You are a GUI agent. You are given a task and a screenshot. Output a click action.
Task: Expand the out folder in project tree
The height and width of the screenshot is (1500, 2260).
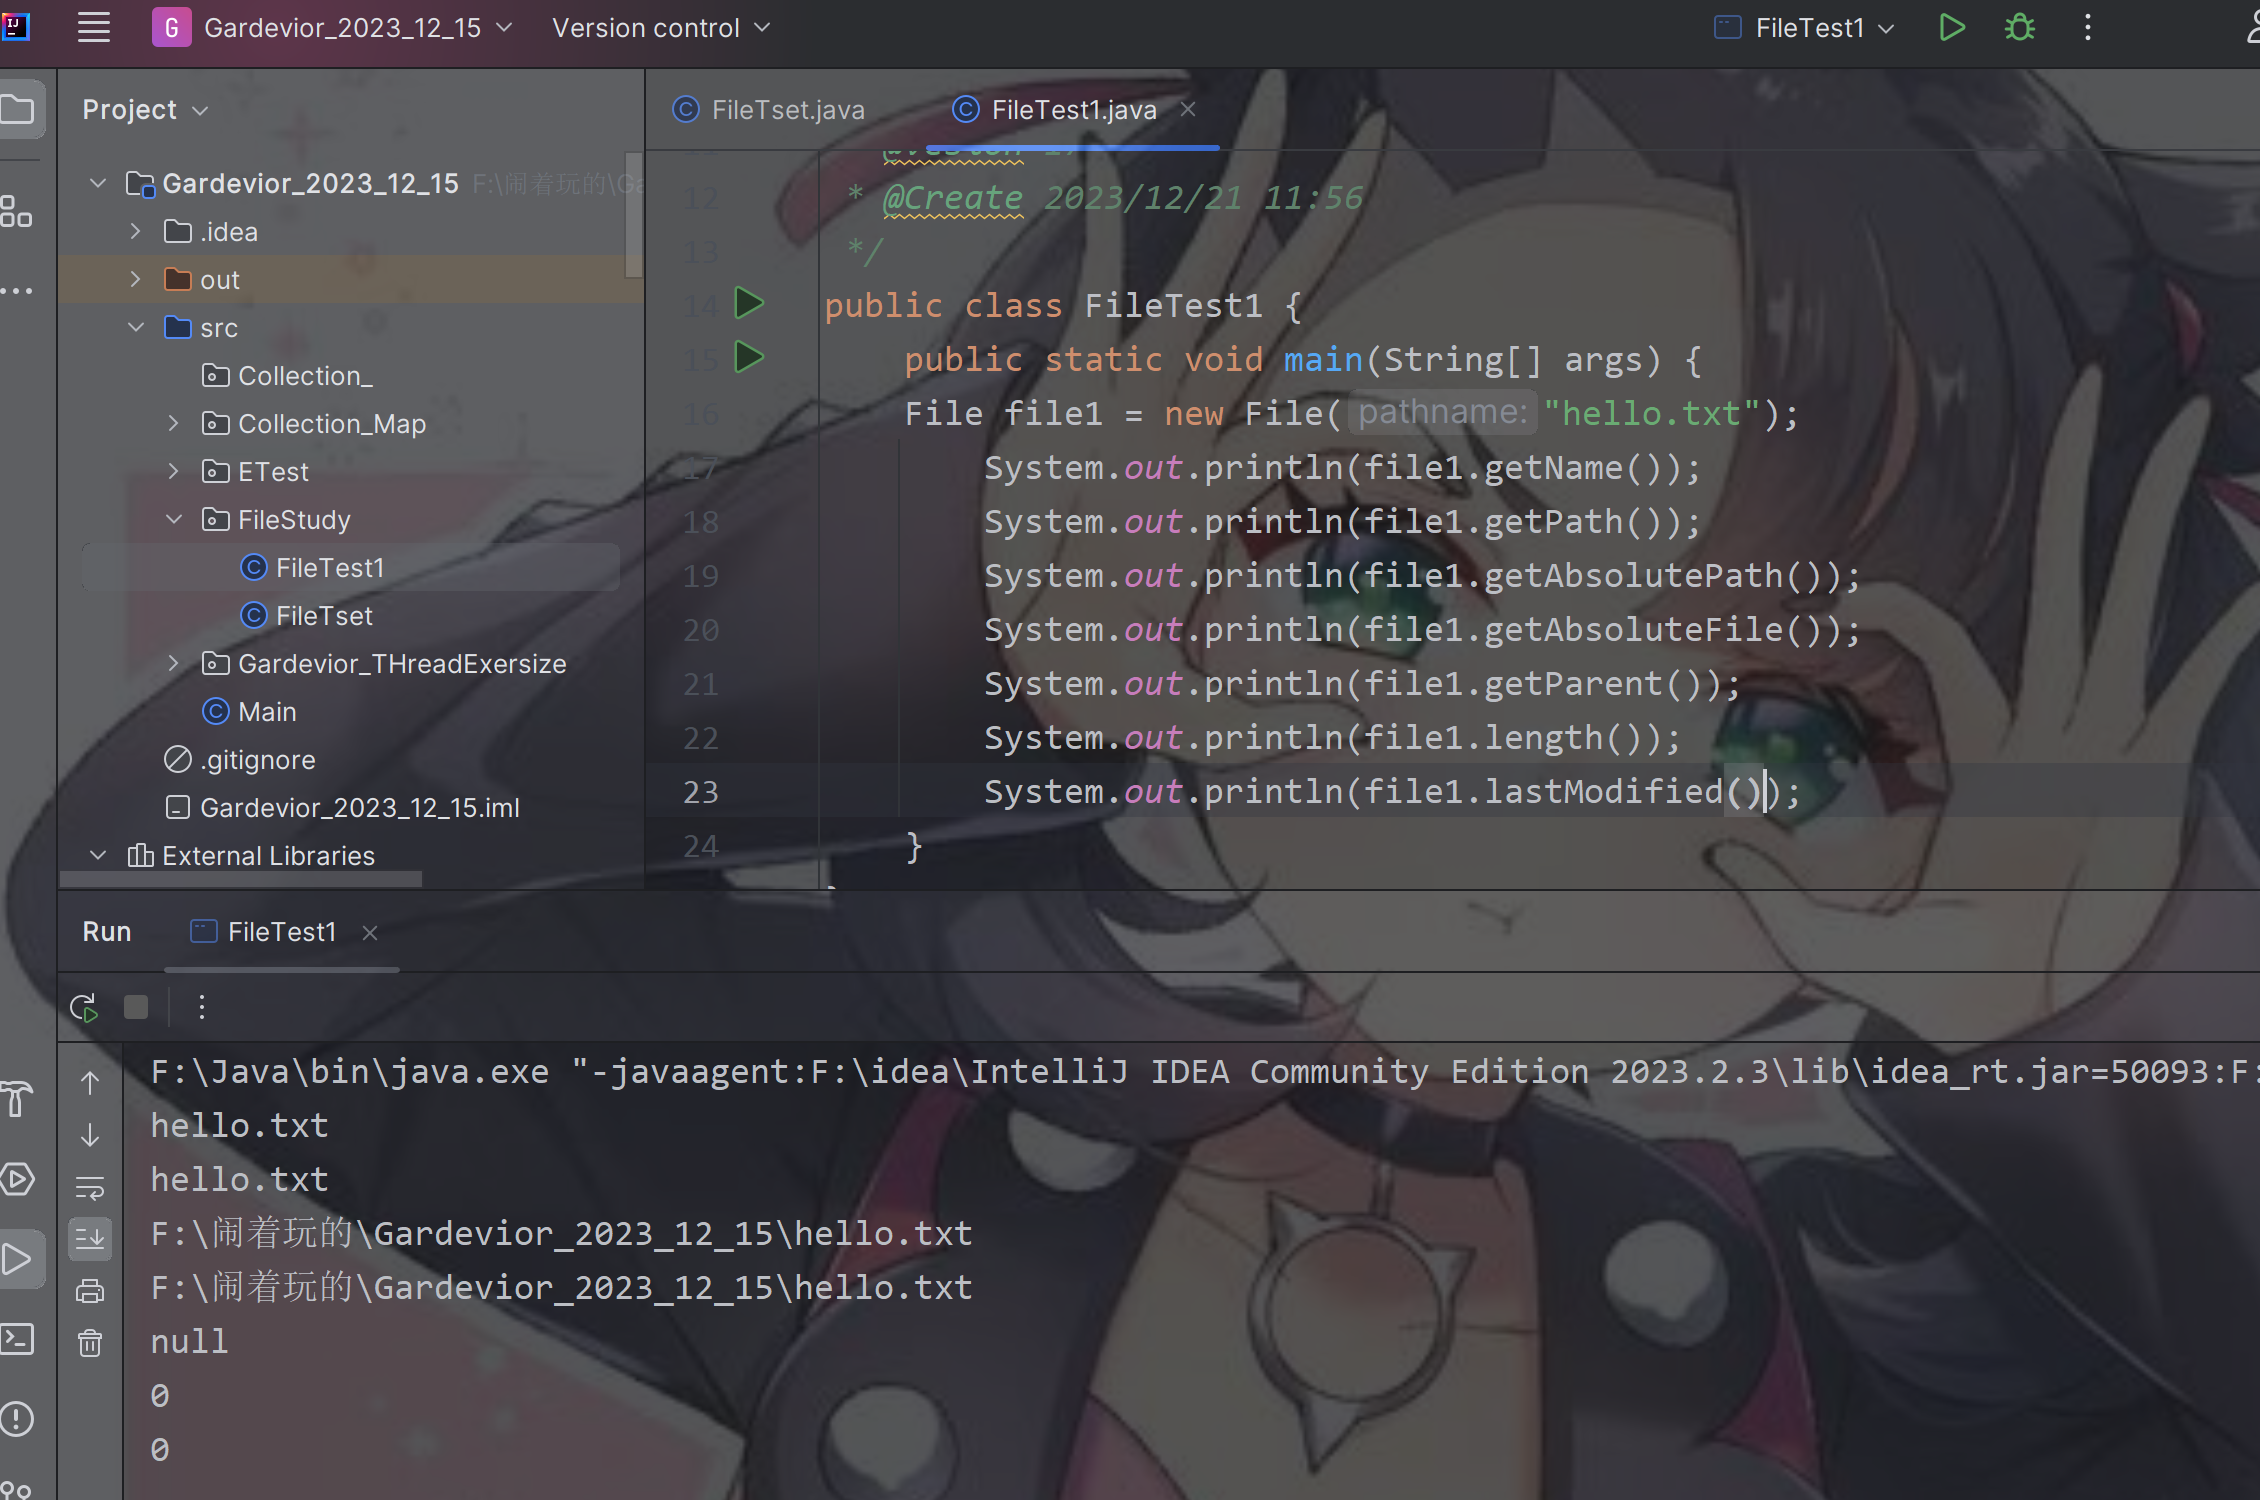136,280
